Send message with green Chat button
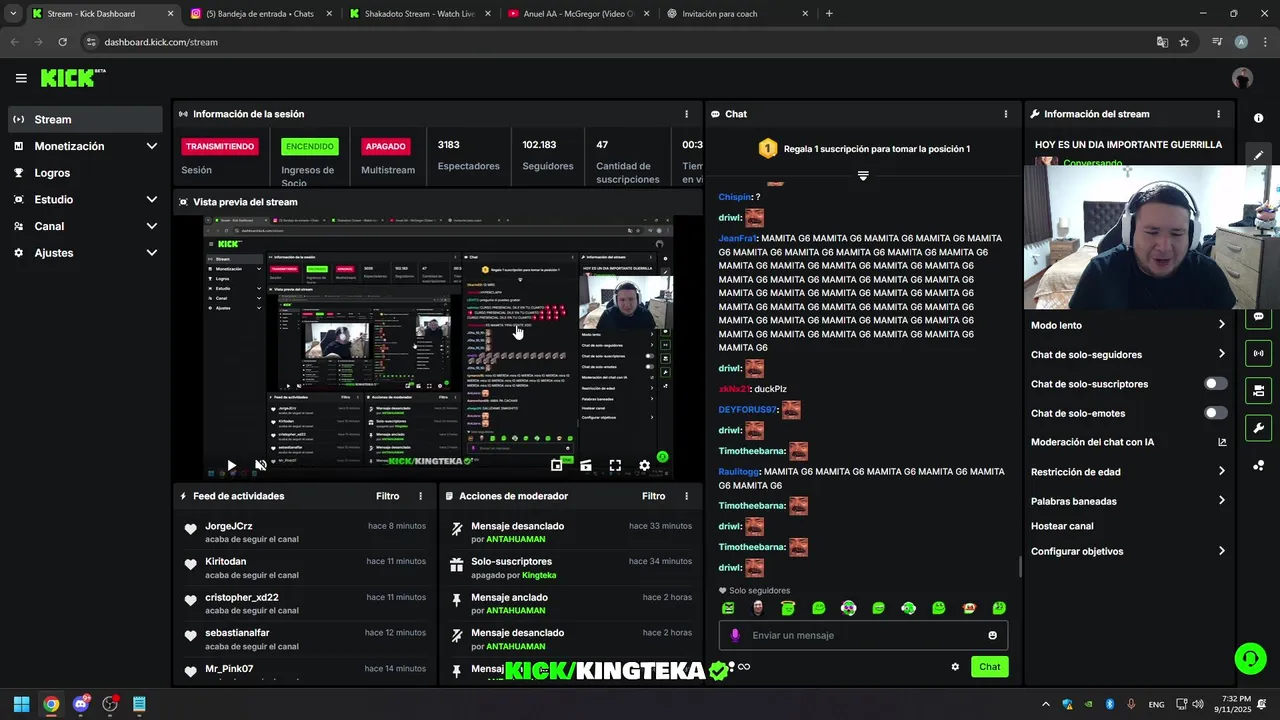This screenshot has width=1280, height=720. (x=989, y=667)
